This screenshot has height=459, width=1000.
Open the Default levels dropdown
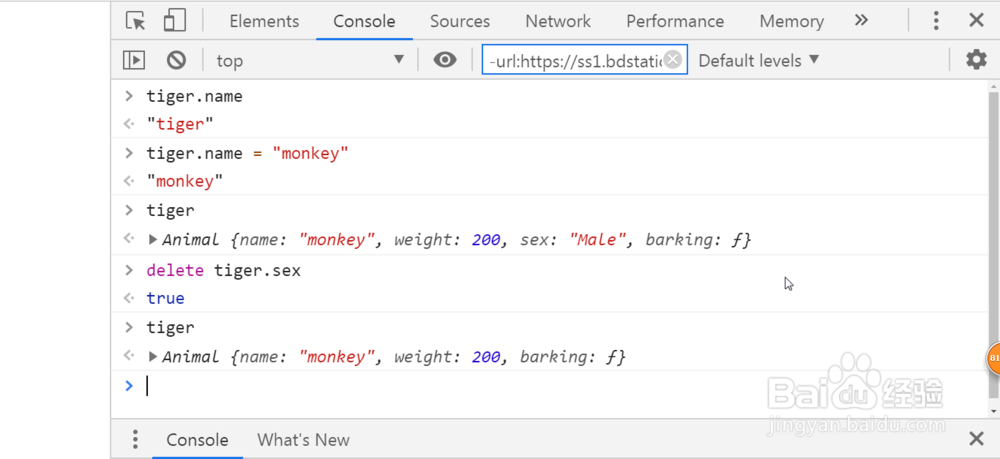click(x=758, y=60)
